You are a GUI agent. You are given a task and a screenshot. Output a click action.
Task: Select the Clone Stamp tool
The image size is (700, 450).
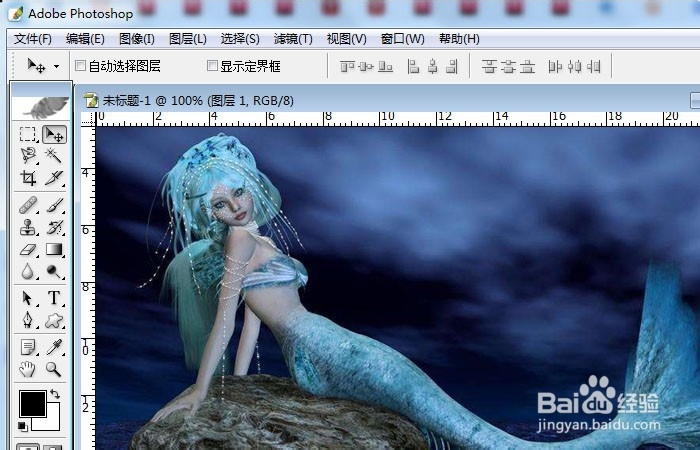coord(28,228)
